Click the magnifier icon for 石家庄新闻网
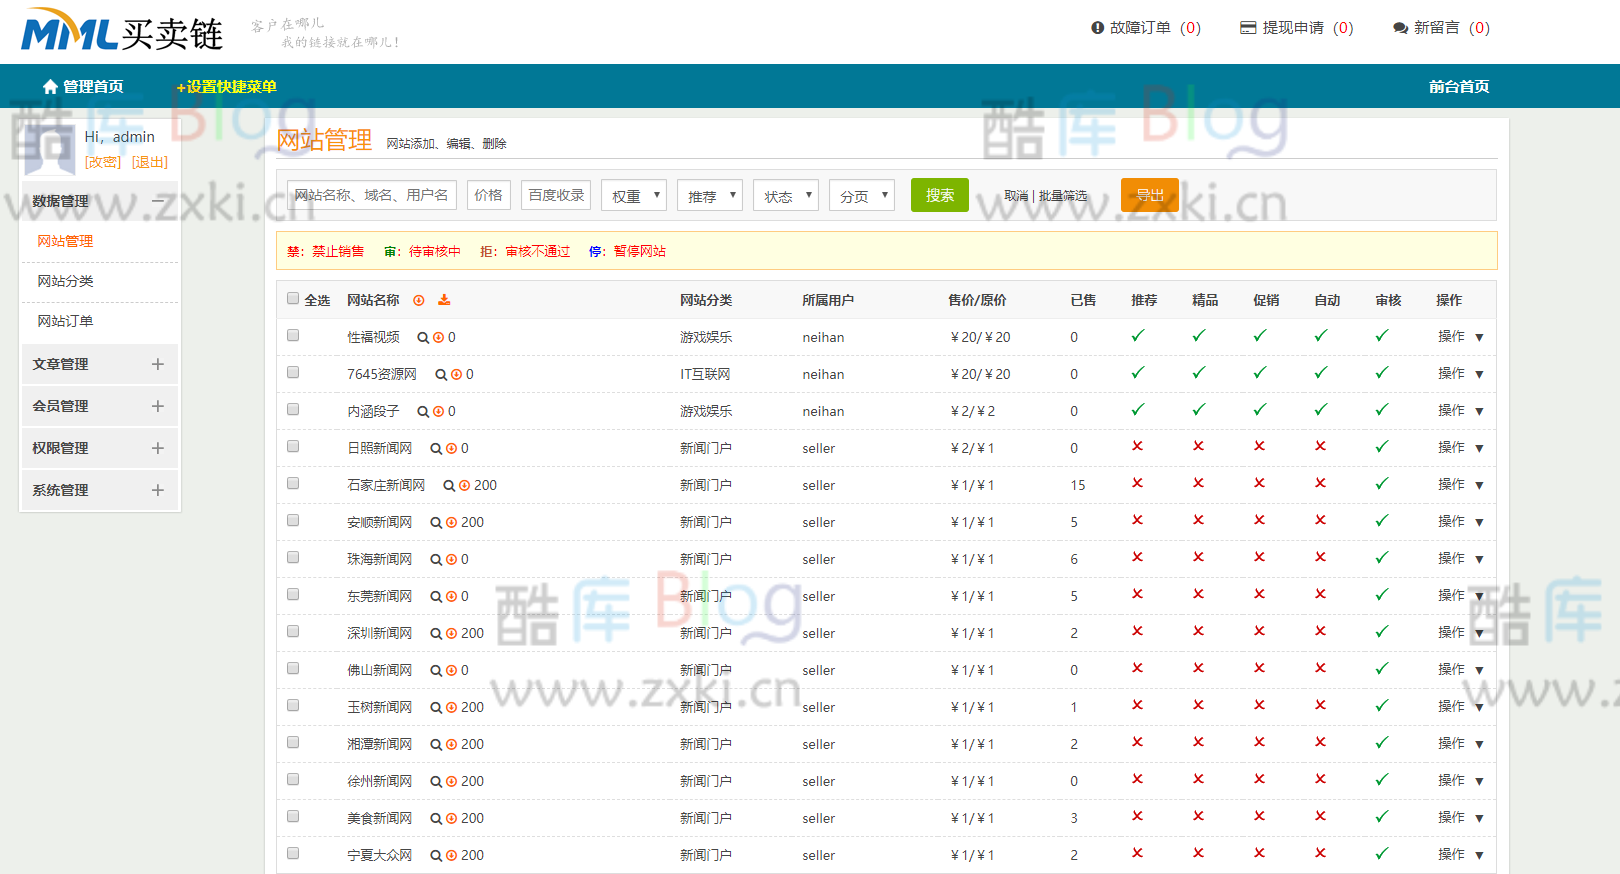Screen dimensions: 1620x874 point(449,486)
